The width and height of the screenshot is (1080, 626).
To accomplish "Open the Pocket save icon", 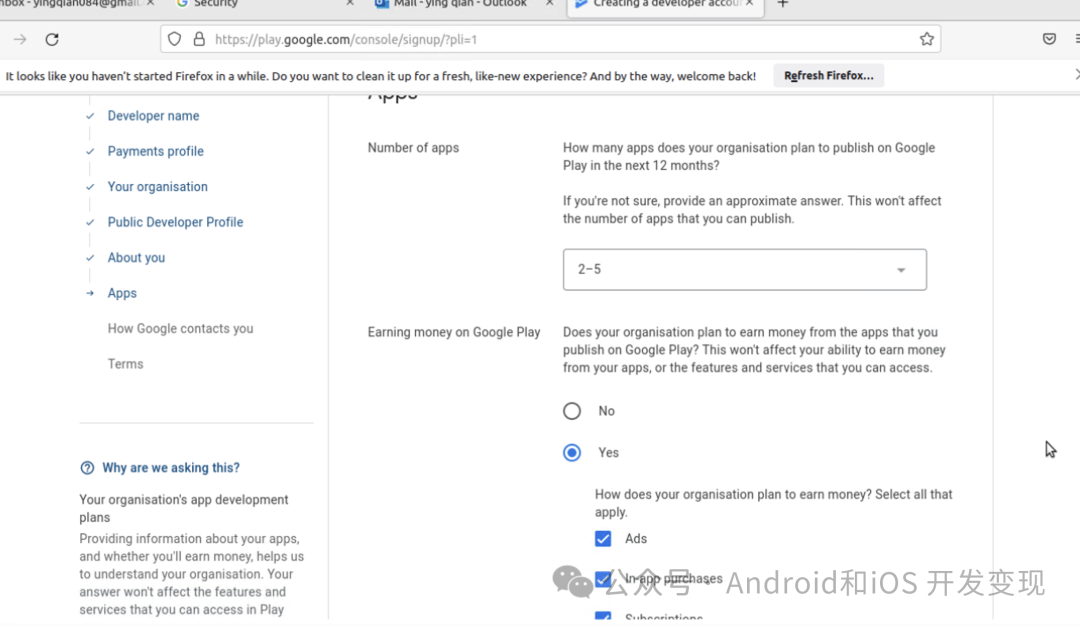I will (x=1049, y=39).
